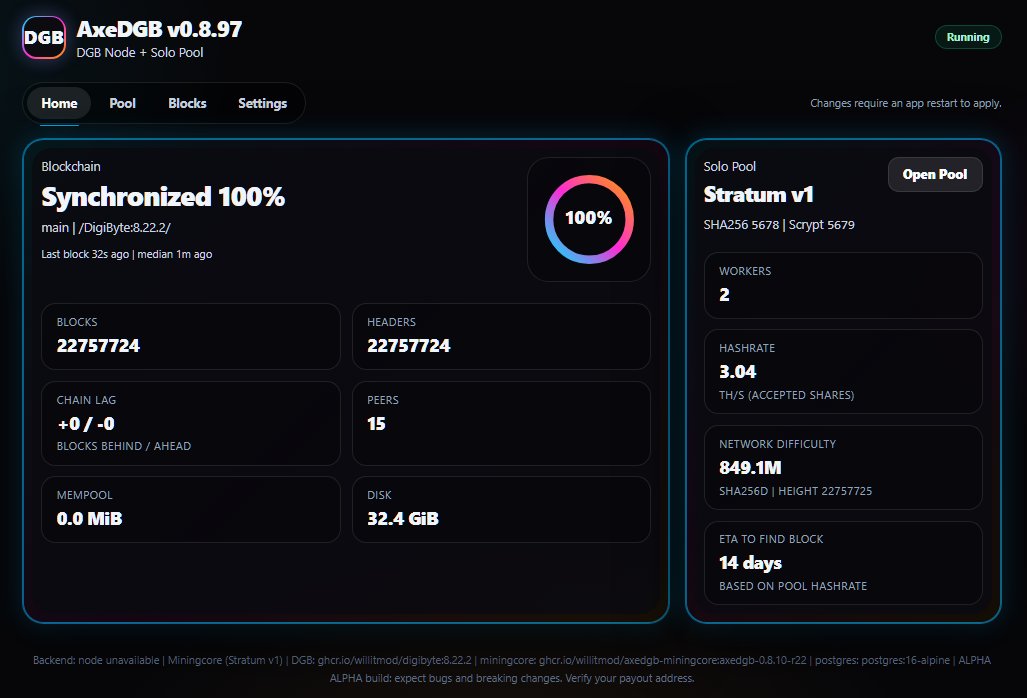Open the Settings tab
The height and width of the screenshot is (698, 1027).
click(x=263, y=103)
